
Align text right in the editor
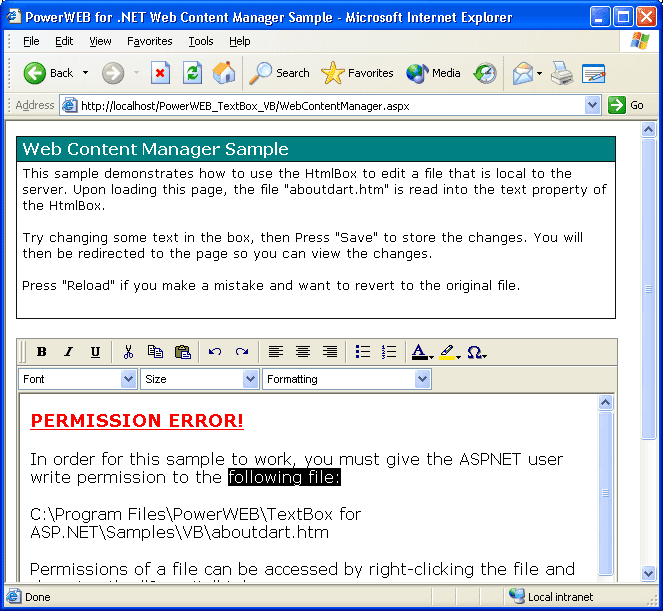click(x=330, y=352)
